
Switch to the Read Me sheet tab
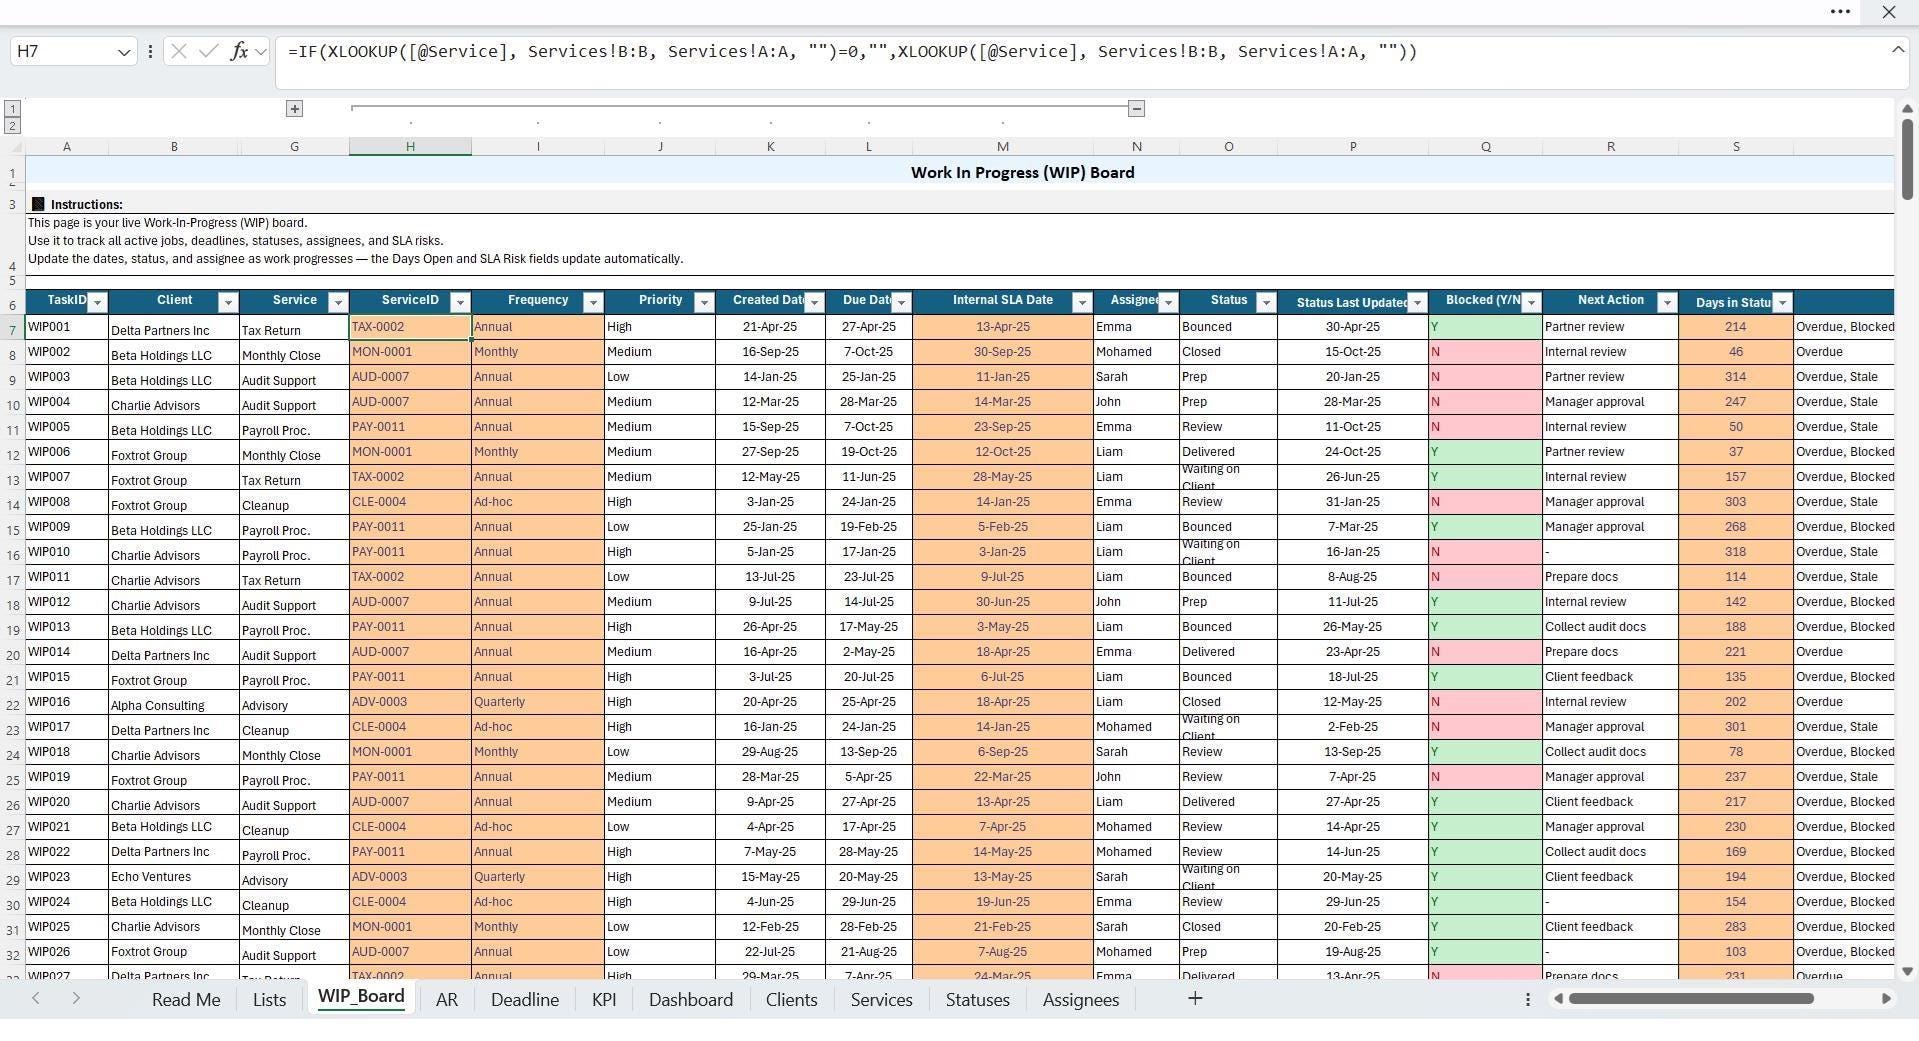click(186, 999)
